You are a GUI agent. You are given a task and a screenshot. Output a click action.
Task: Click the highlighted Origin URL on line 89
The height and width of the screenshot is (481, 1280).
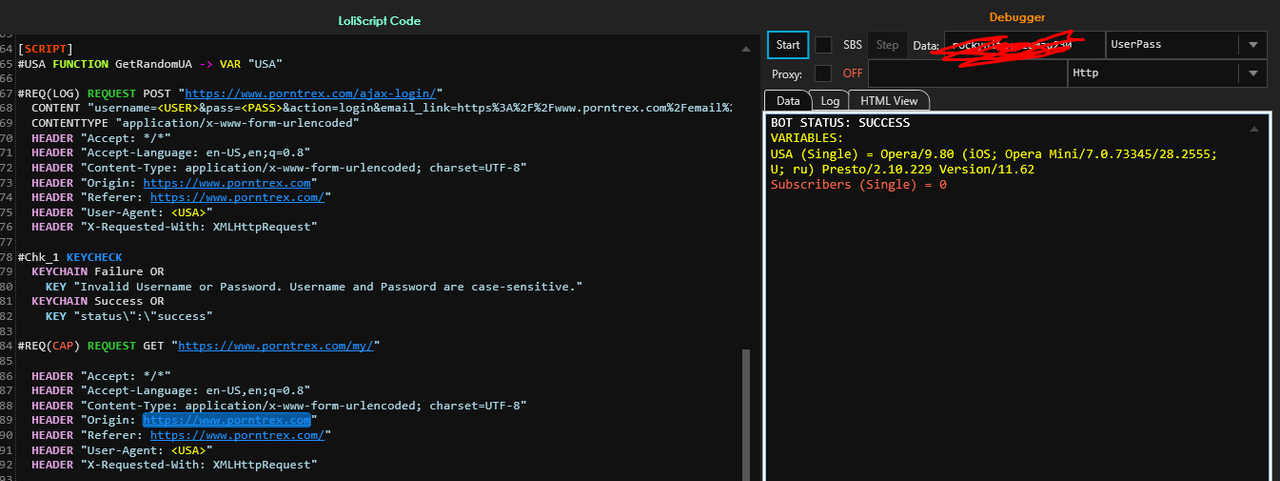(227, 421)
